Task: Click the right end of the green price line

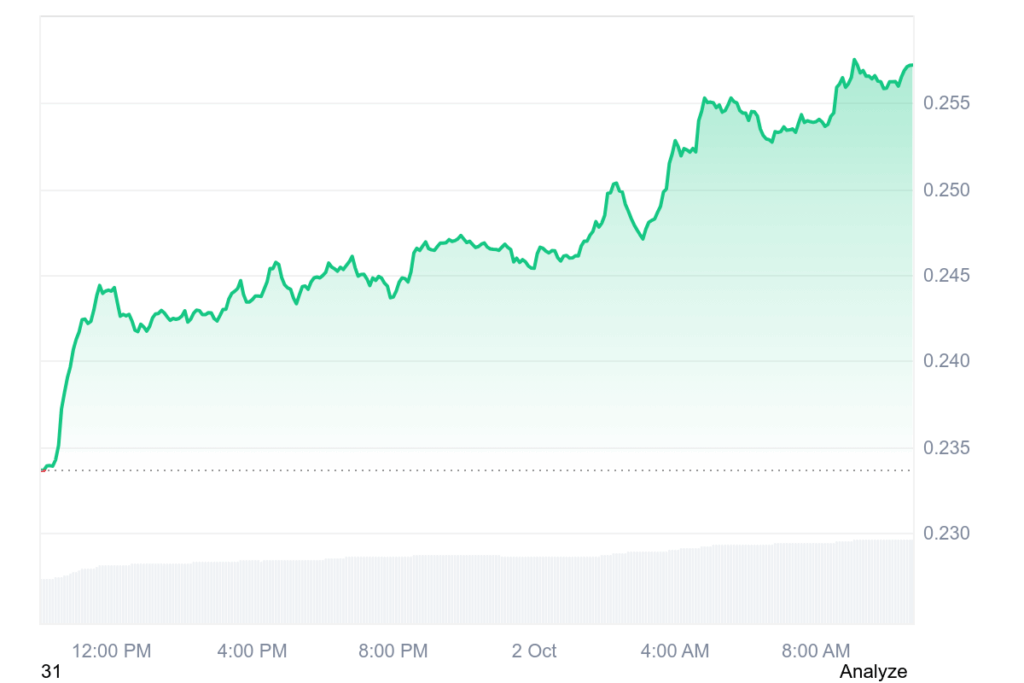Action: click(911, 65)
